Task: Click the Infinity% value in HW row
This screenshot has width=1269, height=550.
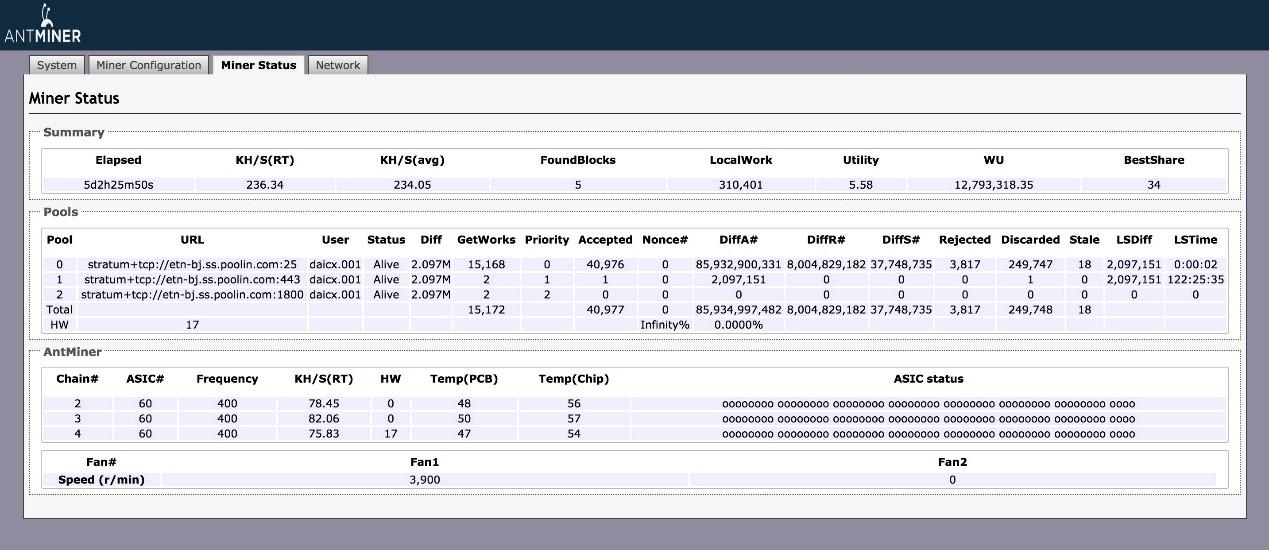Action: point(665,325)
